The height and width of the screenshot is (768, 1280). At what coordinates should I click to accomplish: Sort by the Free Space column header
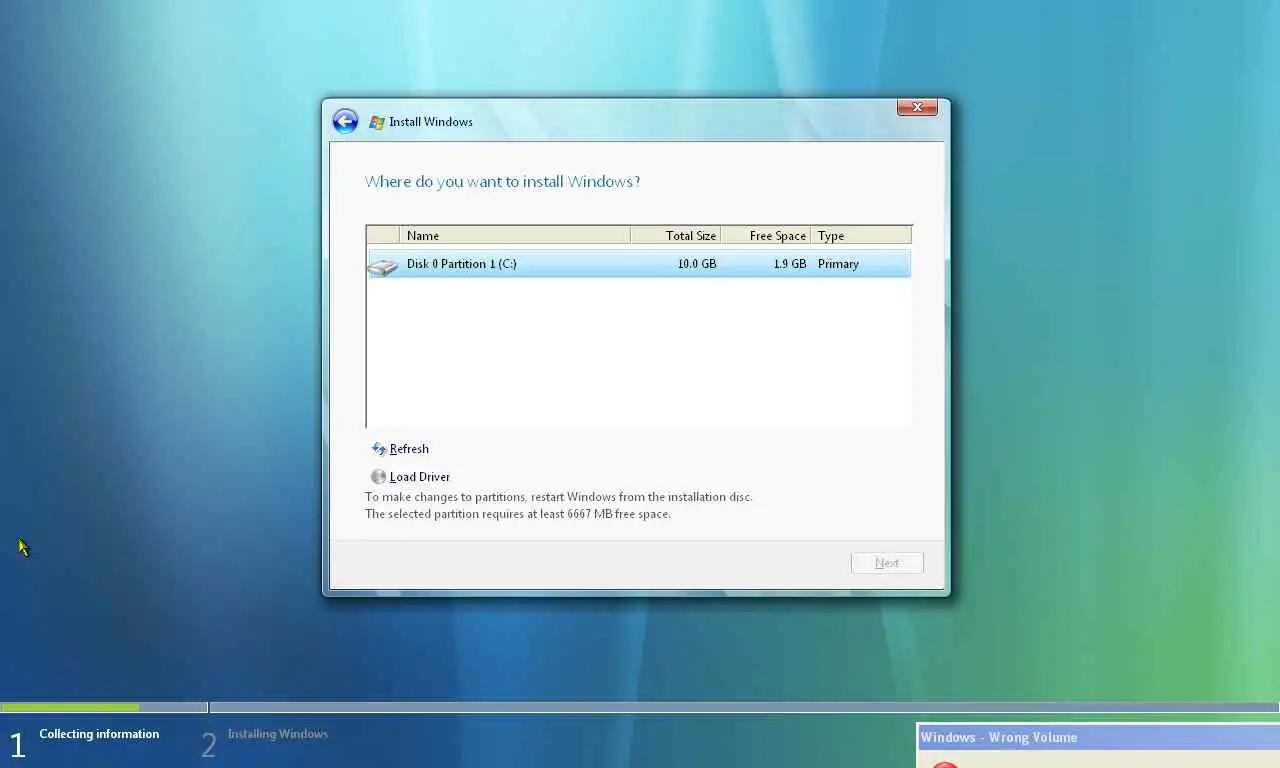click(766, 235)
